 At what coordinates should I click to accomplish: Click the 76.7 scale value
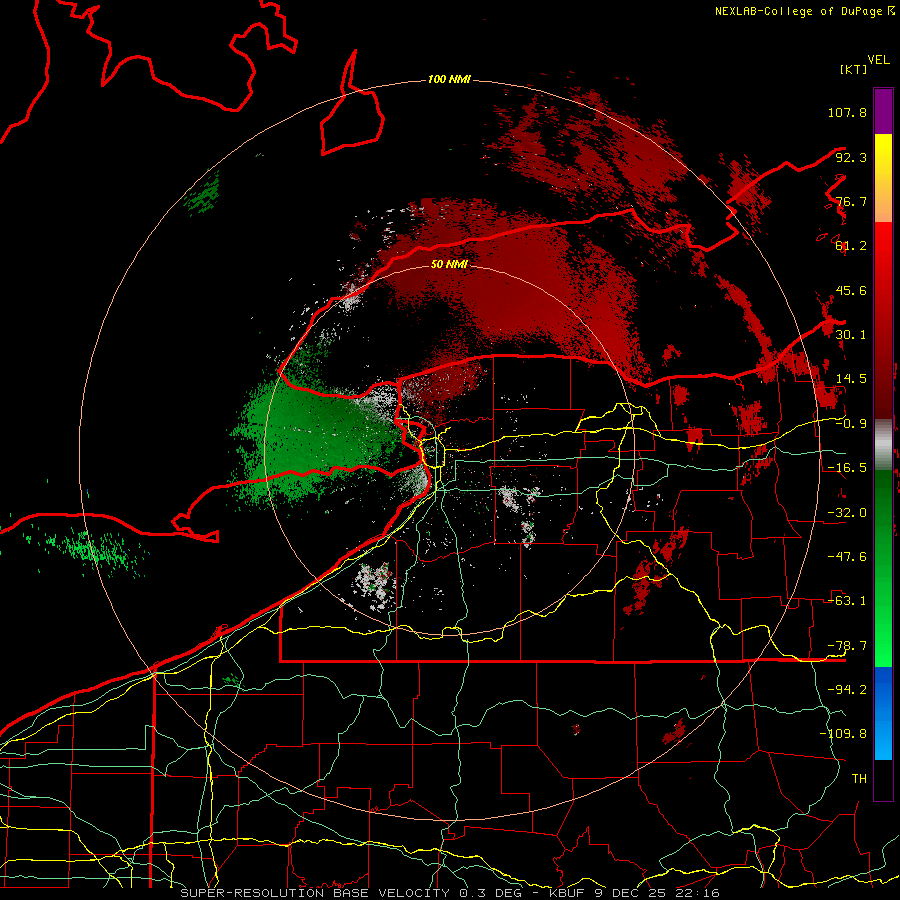[x=851, y=201]
